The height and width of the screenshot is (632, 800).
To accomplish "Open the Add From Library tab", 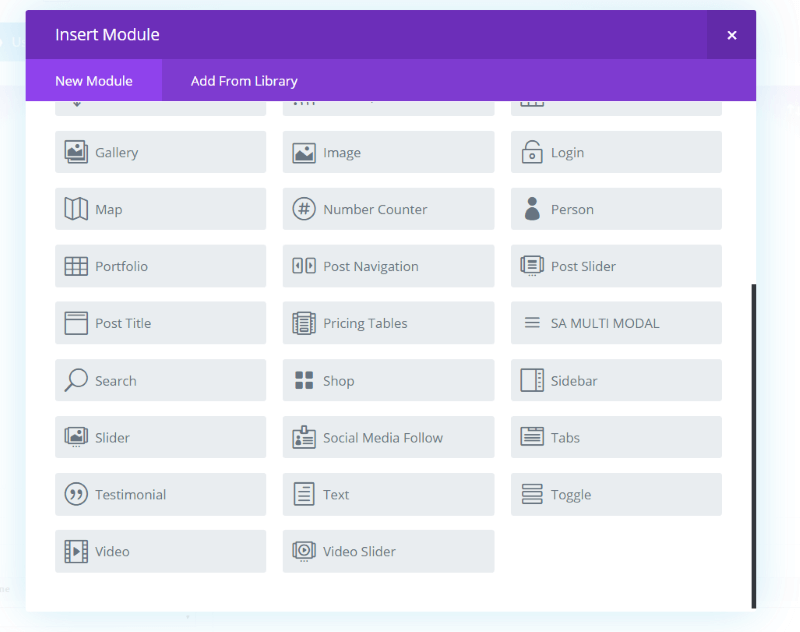I will click(244, 81).
